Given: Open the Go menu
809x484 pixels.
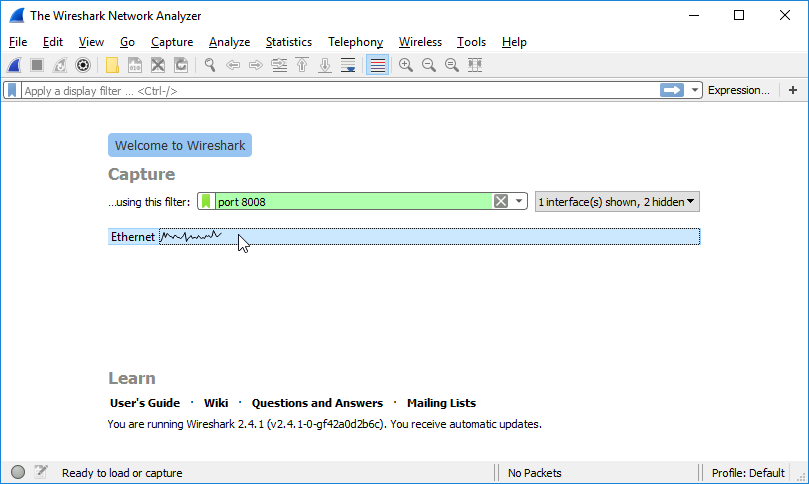Looking at the screenshot, I should click(127, 42).
